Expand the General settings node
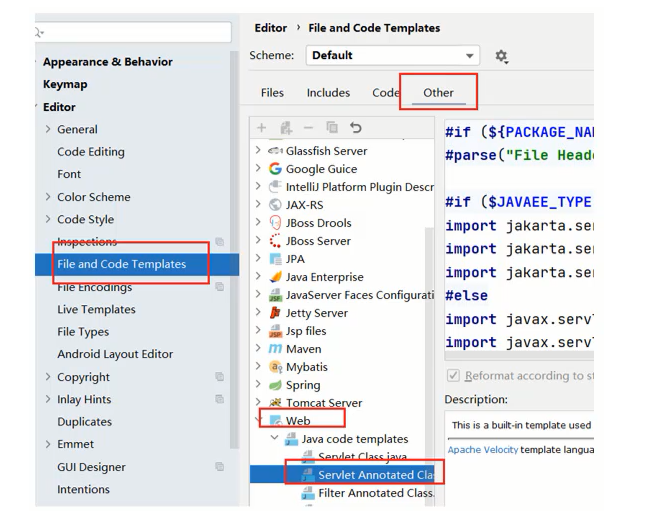Viewport: 647px width, 518px height. tap(48, 129)
